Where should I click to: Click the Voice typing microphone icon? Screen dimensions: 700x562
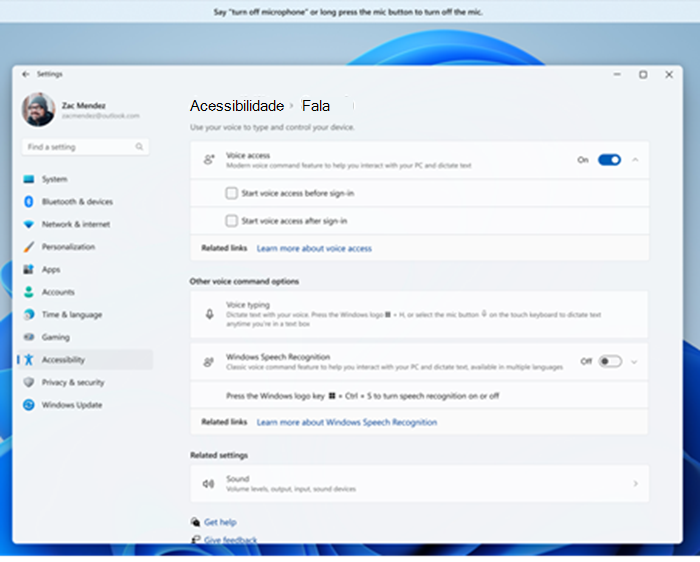click(x=209, y=314)
